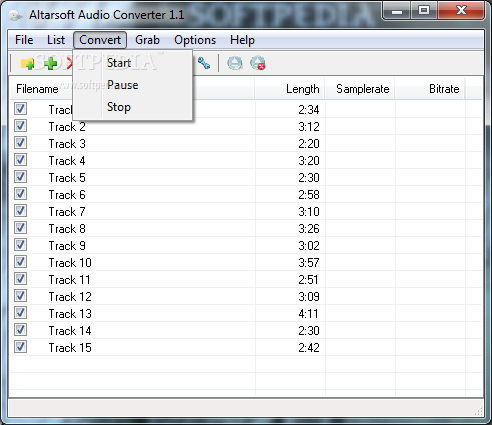The width and height of the screenshot is (492, 425).
Task: Click the 2:42 length value
Action: pos(309,348)
